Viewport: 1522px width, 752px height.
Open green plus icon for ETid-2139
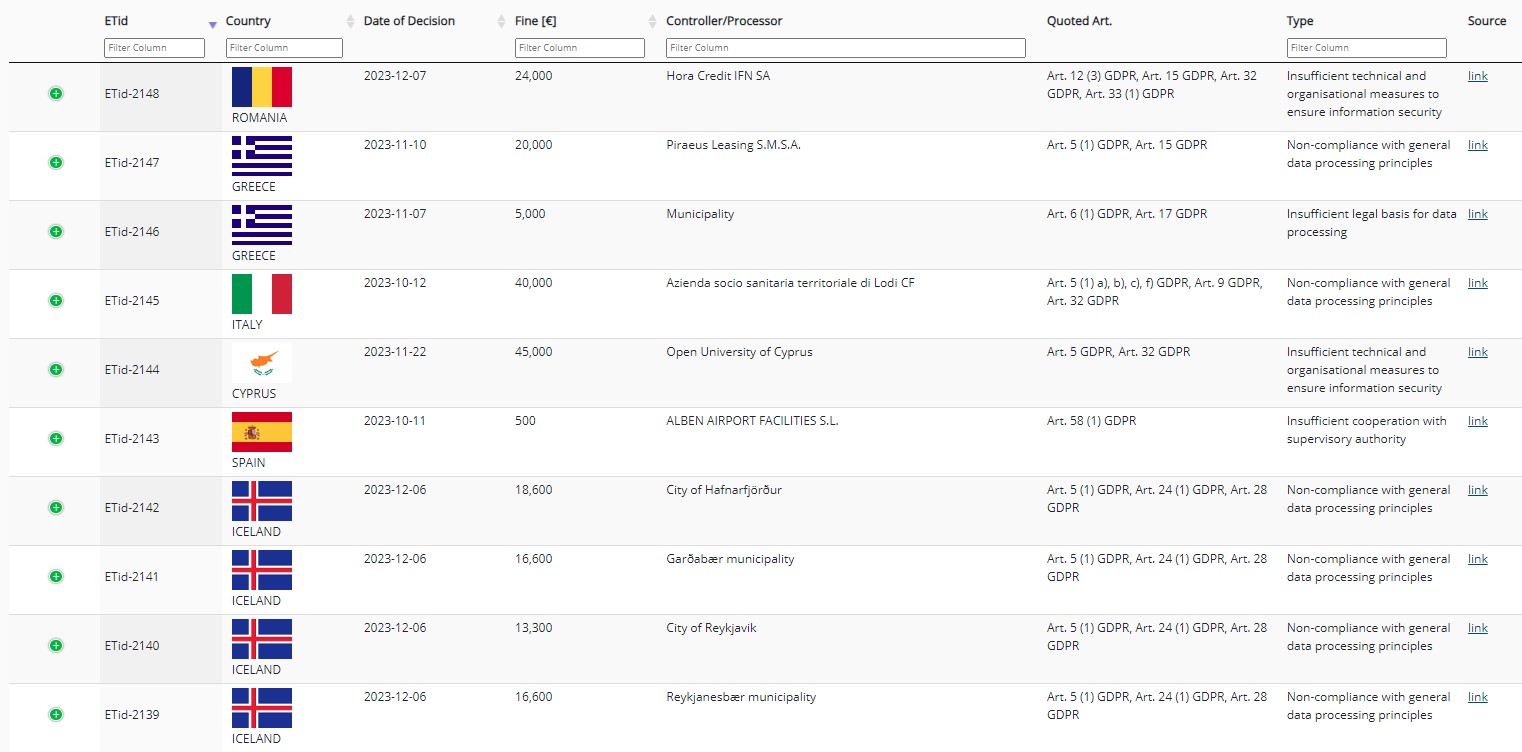[x=56, y=715]
